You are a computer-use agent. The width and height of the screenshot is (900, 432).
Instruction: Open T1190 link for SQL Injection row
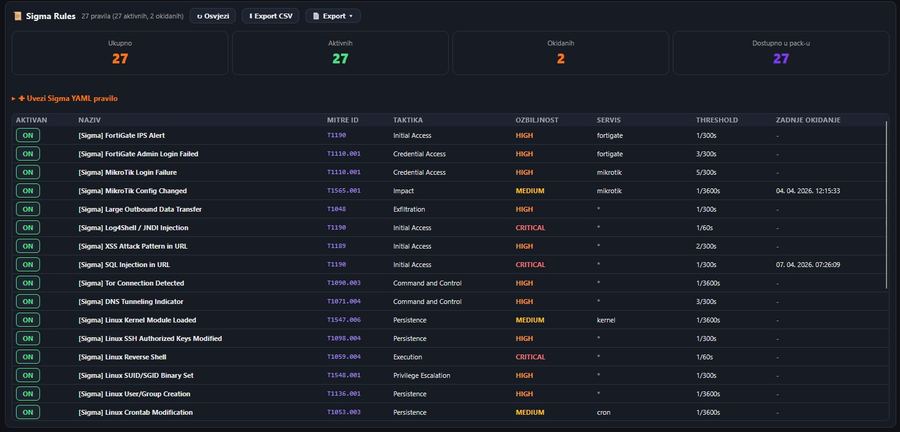[336, 265]
